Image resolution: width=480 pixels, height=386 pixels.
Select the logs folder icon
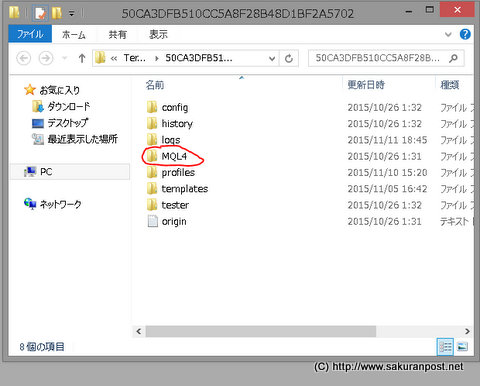pyautogui.click(x=152, y=140)
